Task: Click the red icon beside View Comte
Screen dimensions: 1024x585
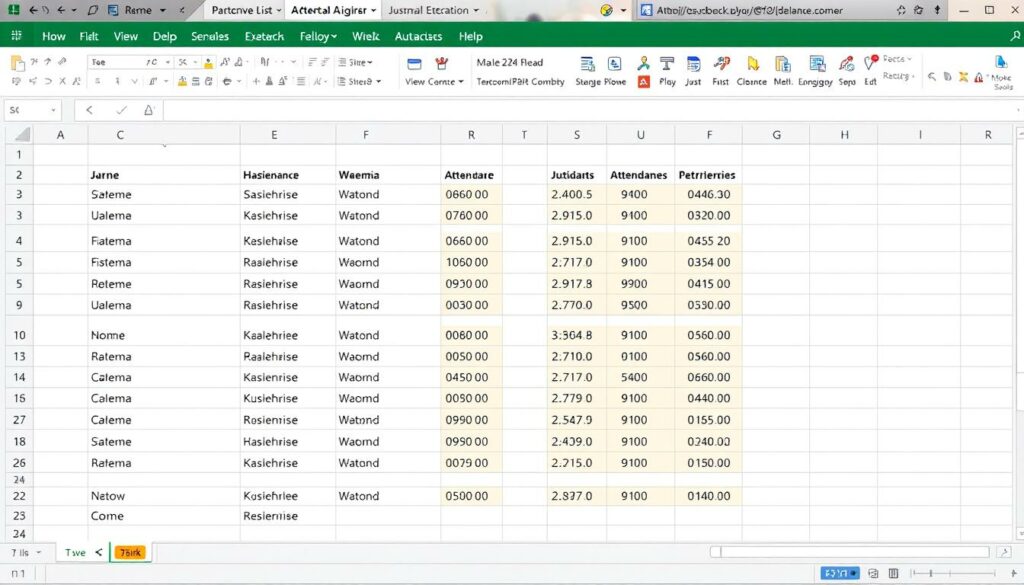Action: pos(442,63)
